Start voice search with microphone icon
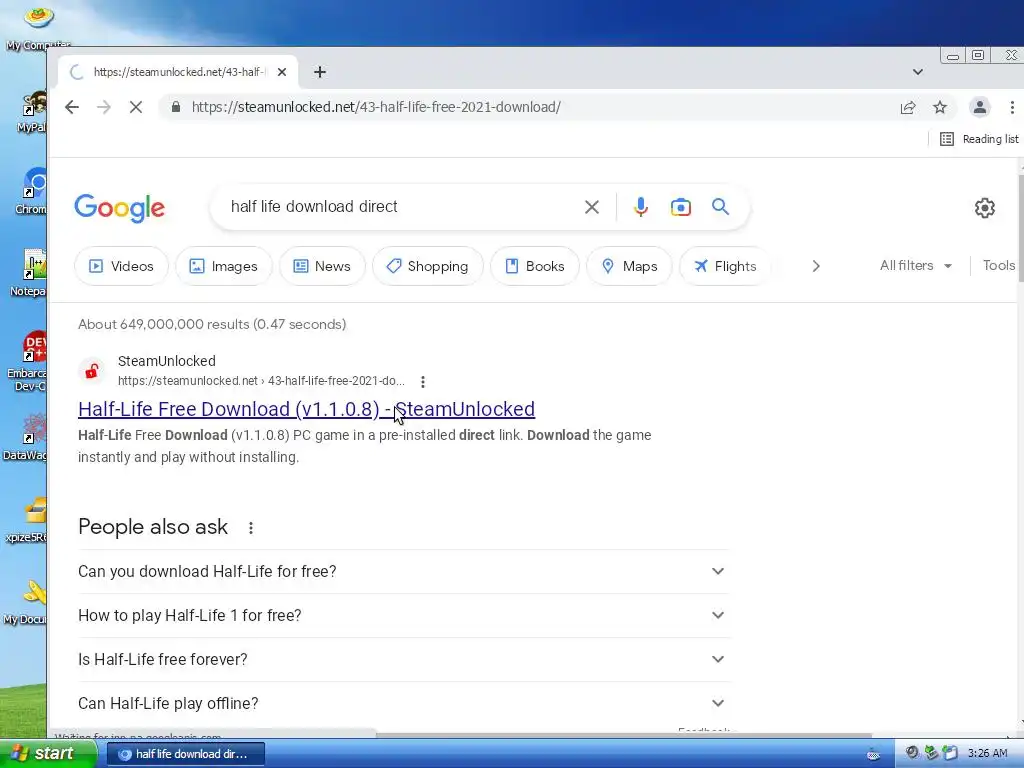The height and width of the screenshot is (768, 1024). coord(641,207)
